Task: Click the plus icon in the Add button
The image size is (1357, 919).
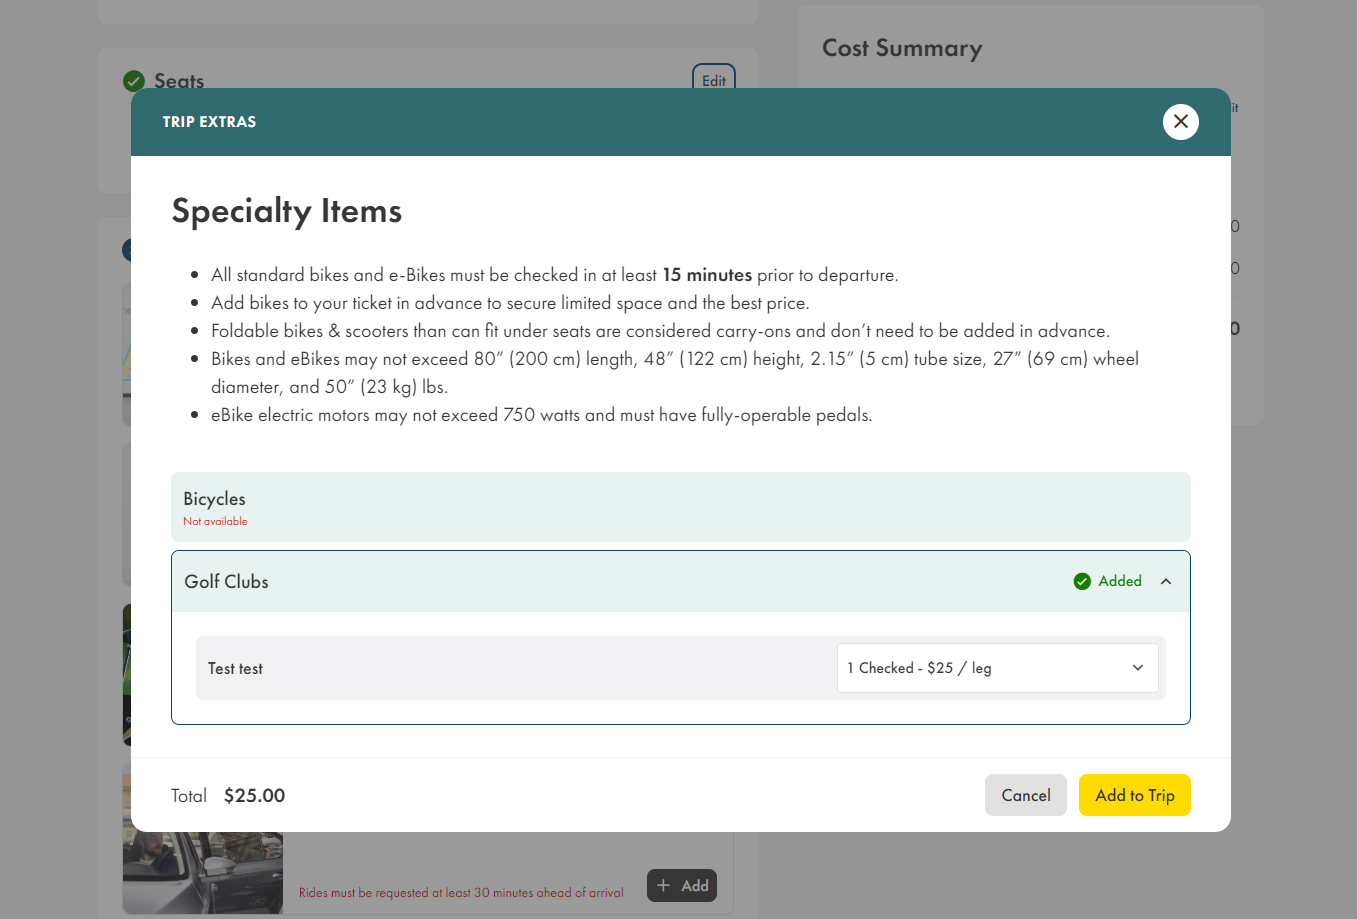Action: tap(665, 885)
